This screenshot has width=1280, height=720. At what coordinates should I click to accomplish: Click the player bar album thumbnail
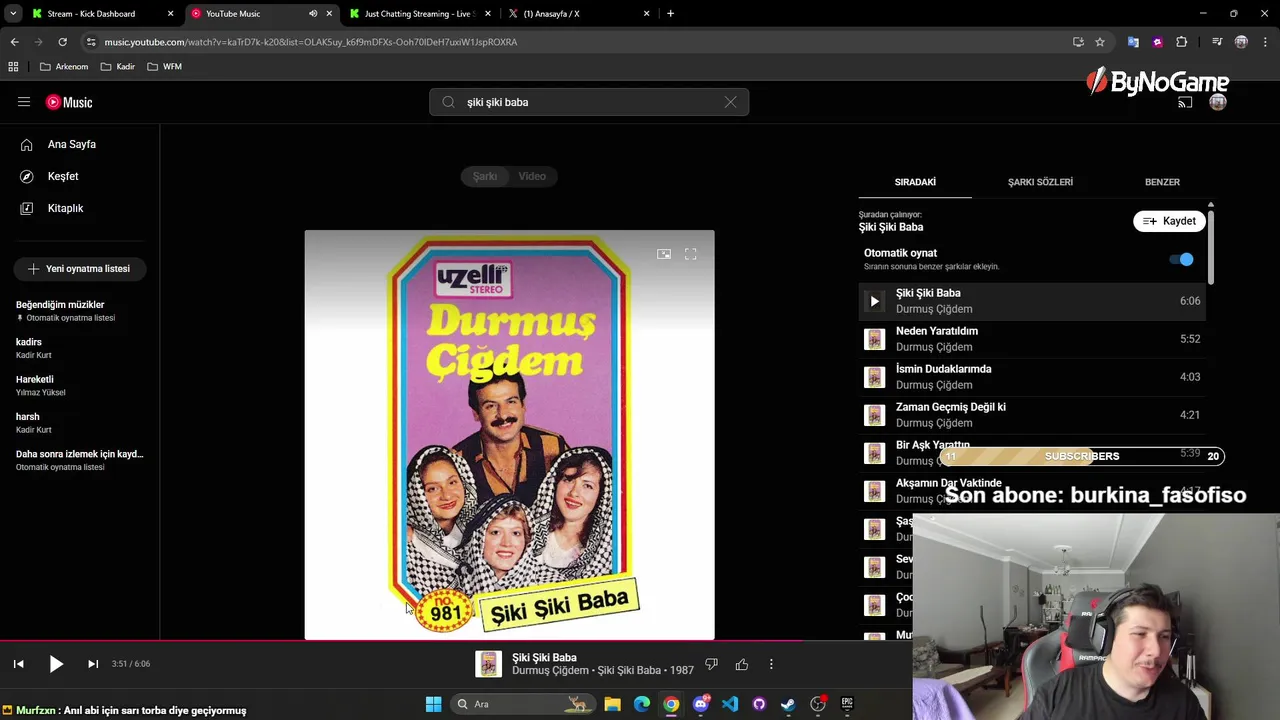[x=488, y=664]
